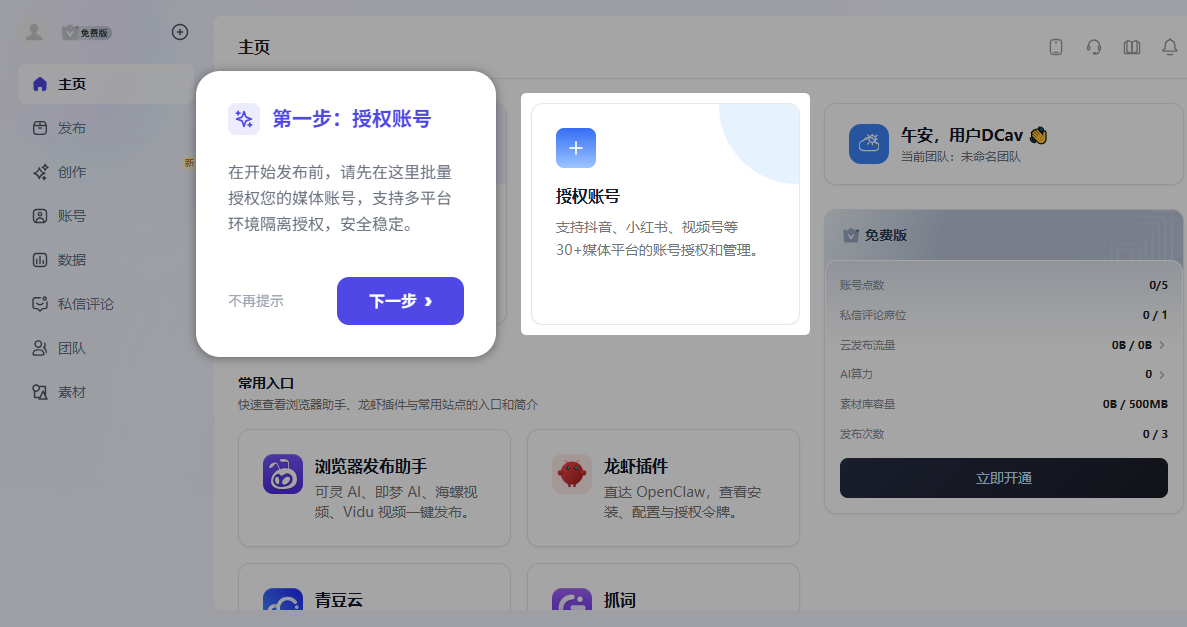Click the 创作 sparkle icon

[40, 172]
